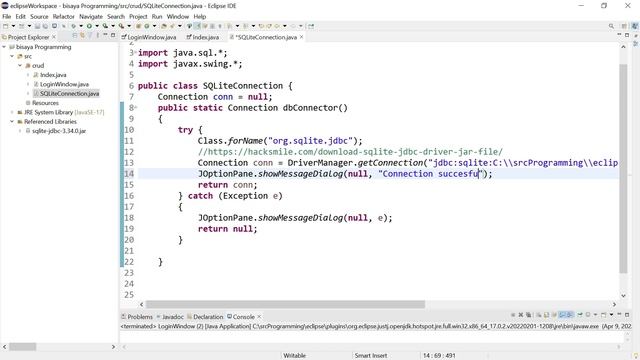Open the Run button dropdown arrow

click(97, 26)
